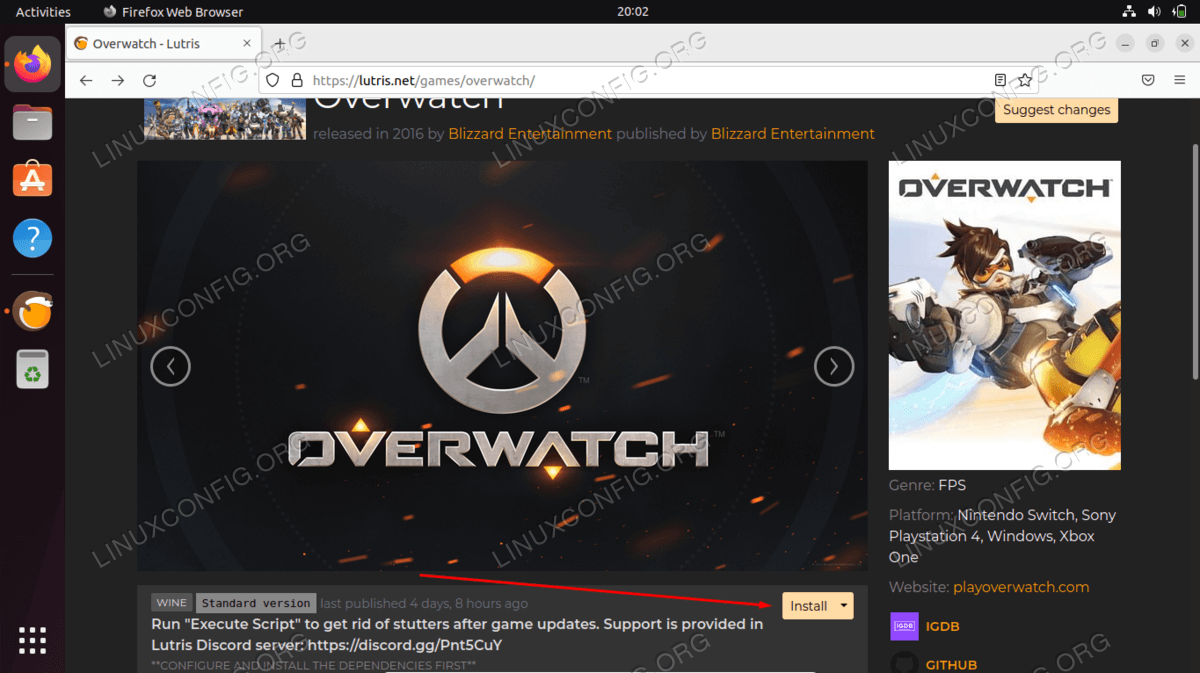Go back to the previous page
Image resolution: width=1200 pixels, height=673 pixels.
tap(86, 80)
